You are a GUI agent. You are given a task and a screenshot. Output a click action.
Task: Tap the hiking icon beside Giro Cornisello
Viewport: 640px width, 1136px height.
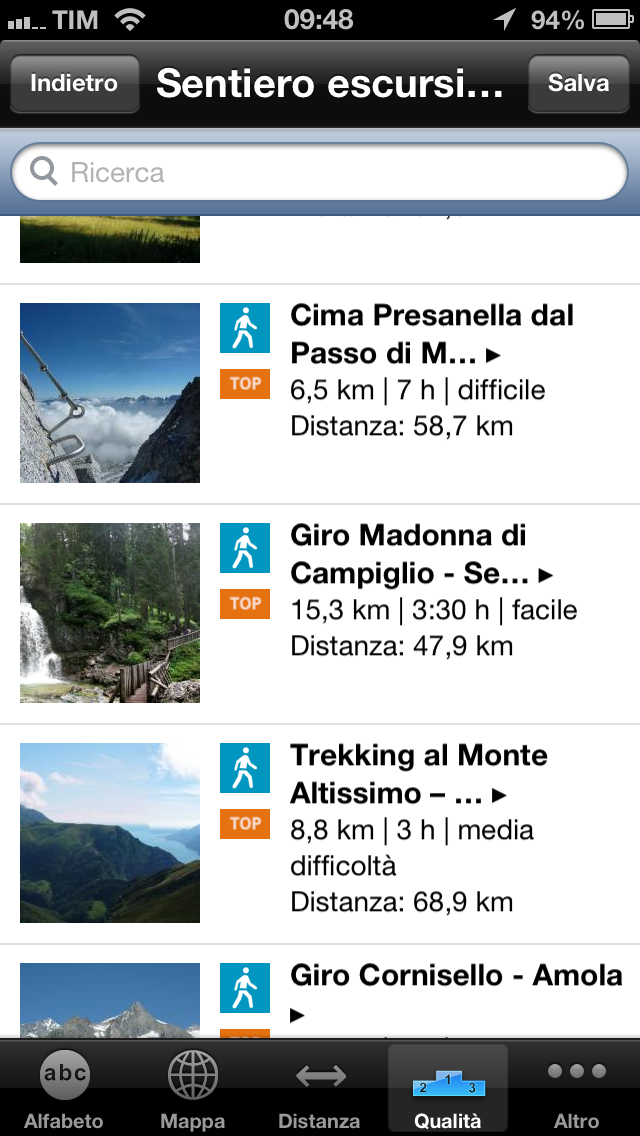click(245, 988)
